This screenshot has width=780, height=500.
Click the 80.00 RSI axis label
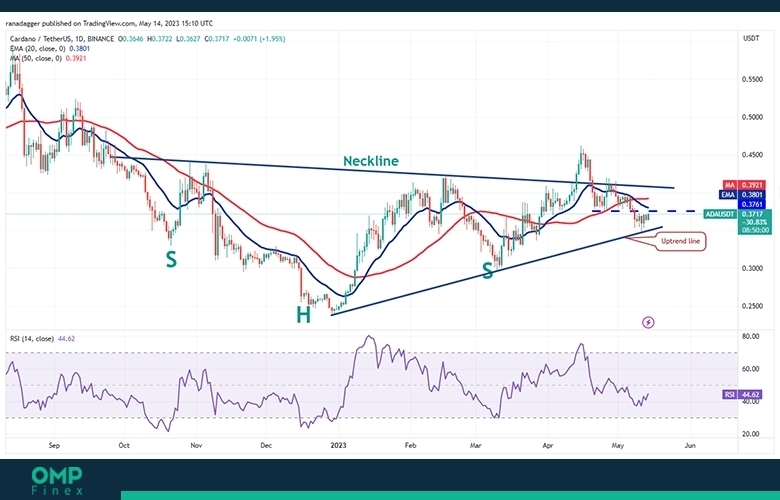pos(751,336)
